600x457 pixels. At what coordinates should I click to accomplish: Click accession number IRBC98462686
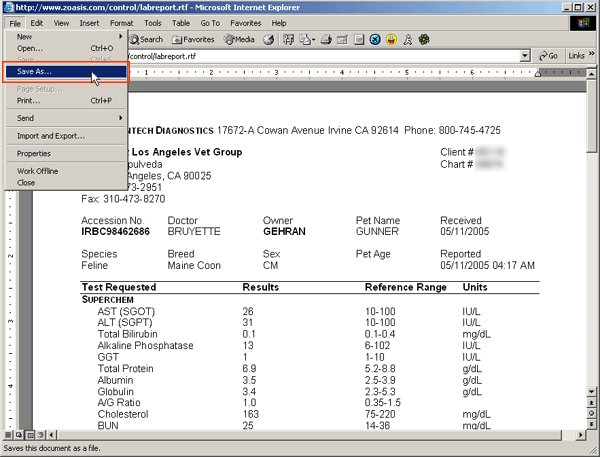point(115,232)
